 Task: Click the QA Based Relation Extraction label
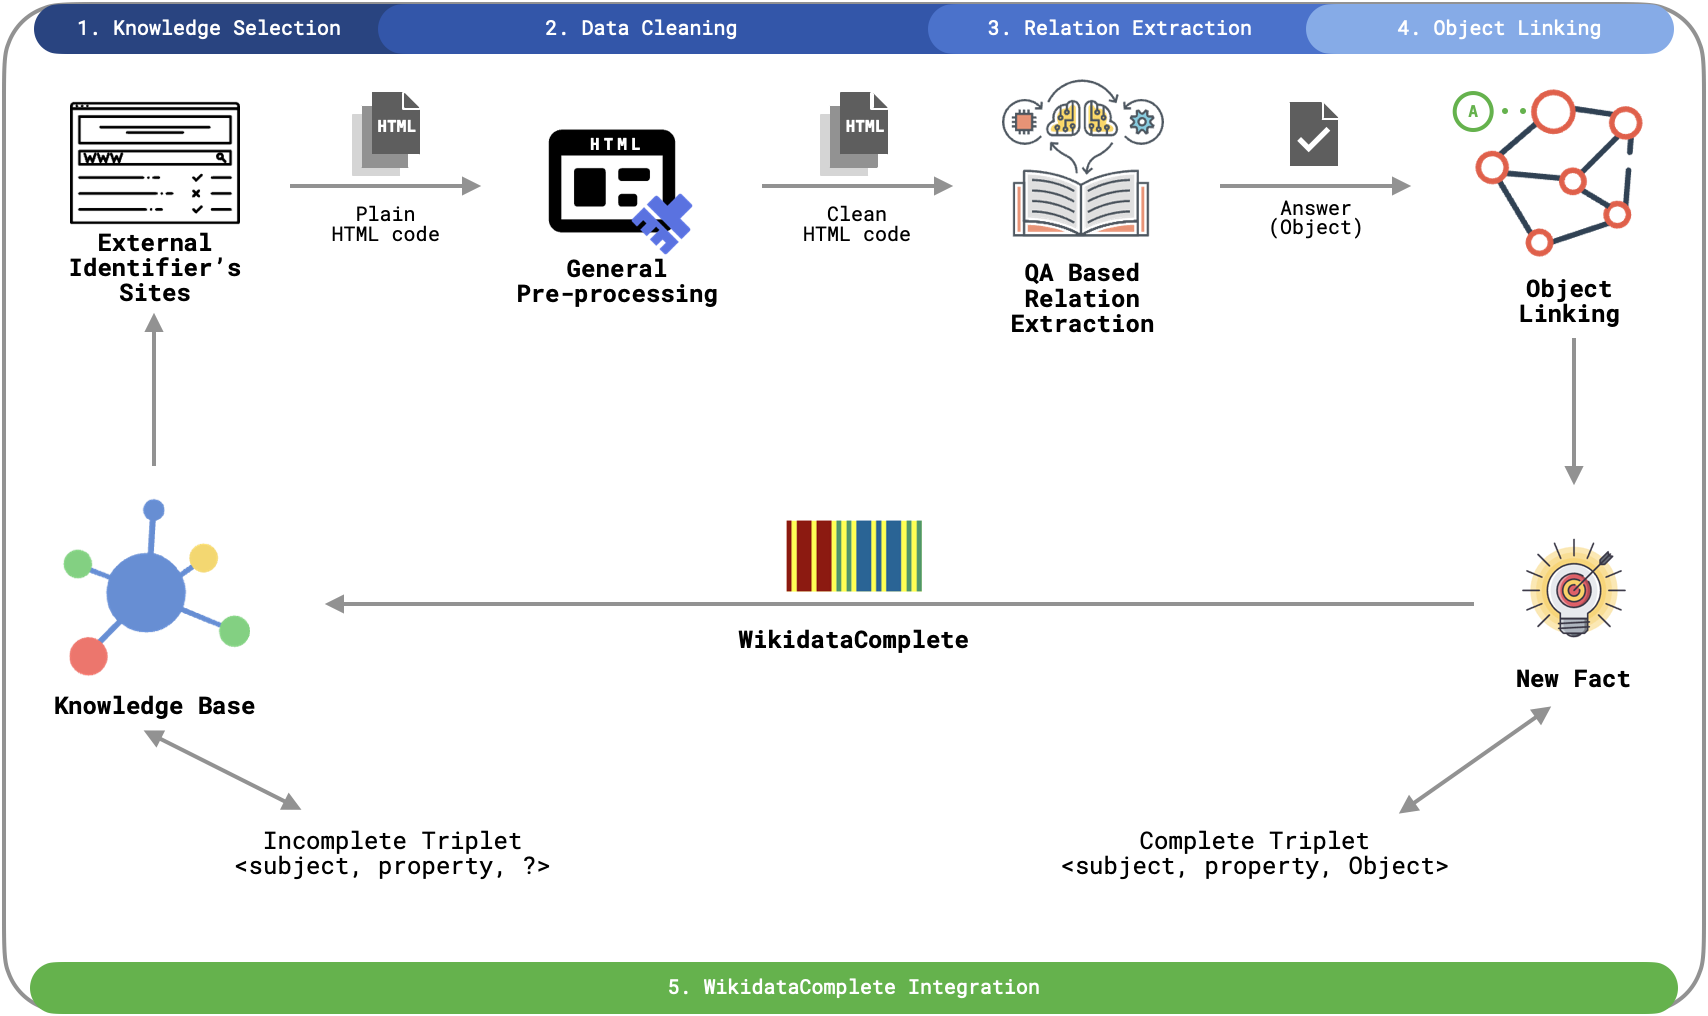coord(1082,298)
